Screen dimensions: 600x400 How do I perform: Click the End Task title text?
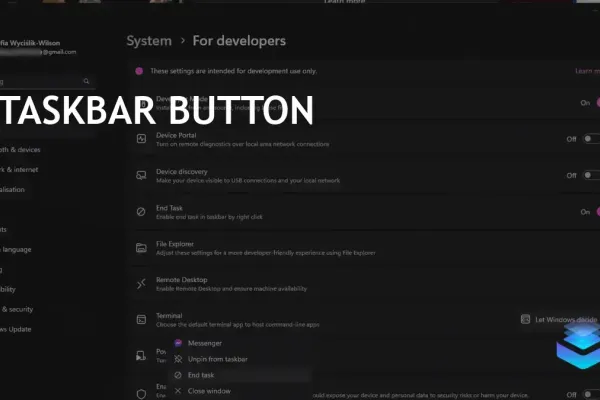(x=169, y=208)
